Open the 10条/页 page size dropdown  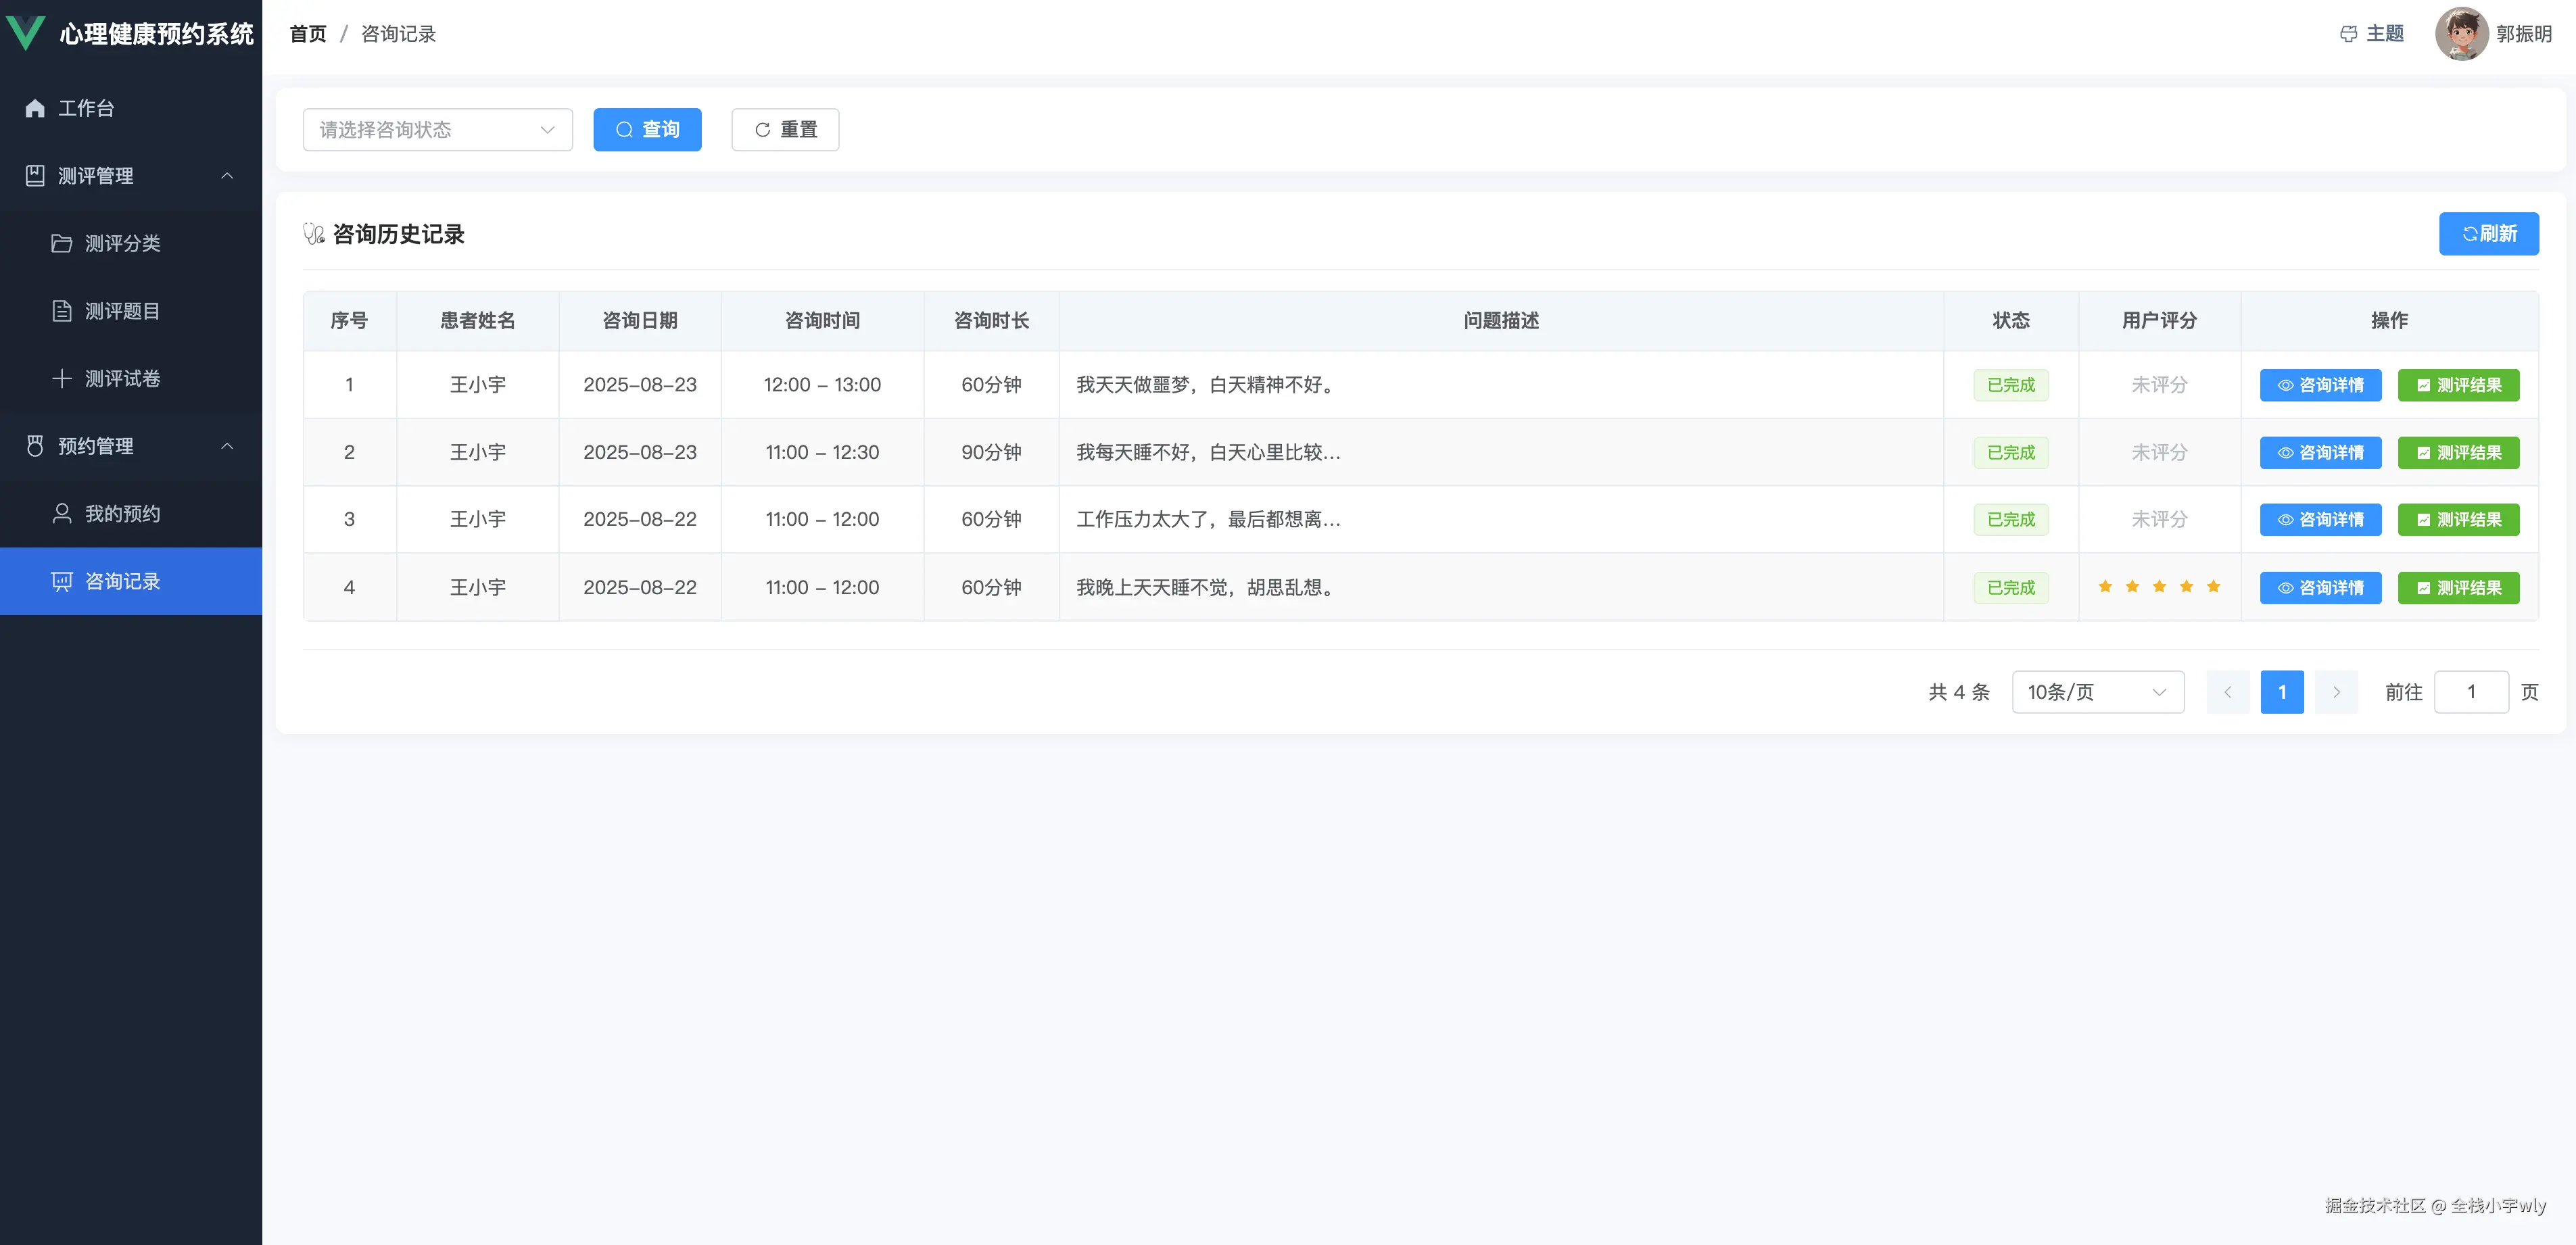[x=2097, y=691]
